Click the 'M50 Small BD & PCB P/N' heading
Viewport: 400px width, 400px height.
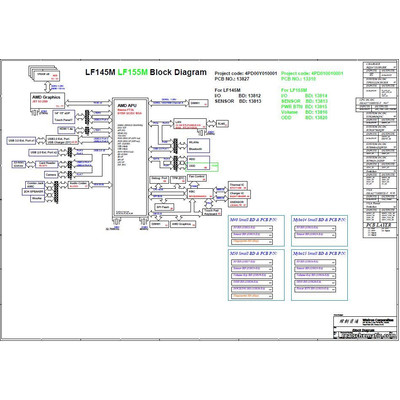pos(254,254)
